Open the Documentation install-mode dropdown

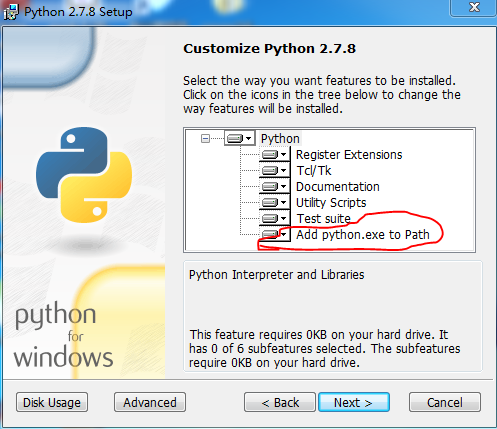(x=274, y=186)
